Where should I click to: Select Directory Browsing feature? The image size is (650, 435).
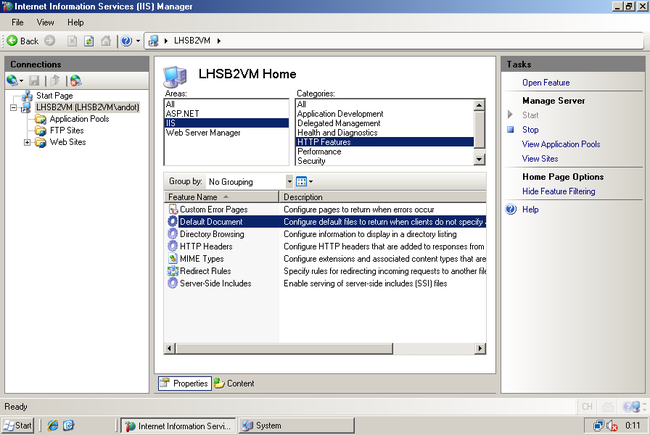point(212,234)
